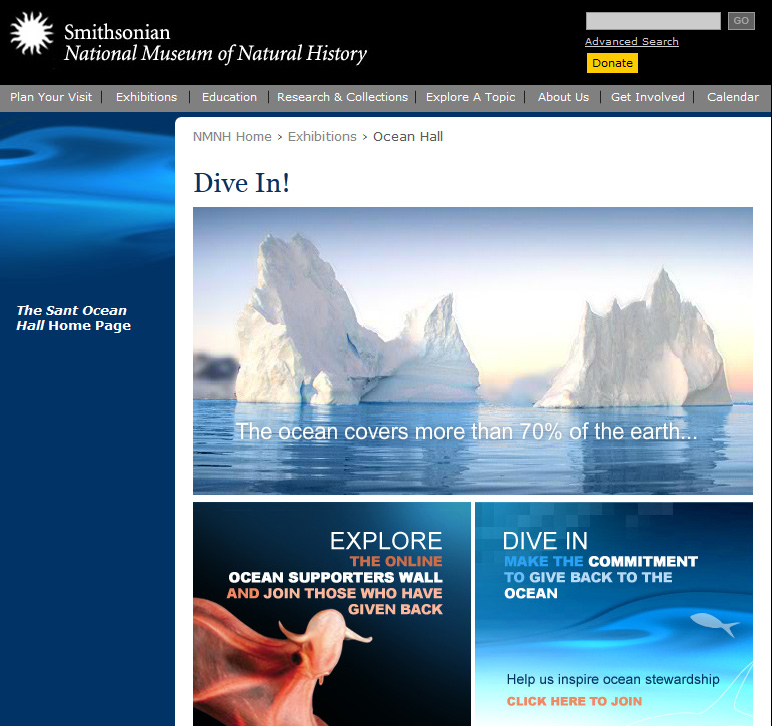
Task: Open The Sant Ocean Hall Home Page link
Action: click(x=73, y=318)
